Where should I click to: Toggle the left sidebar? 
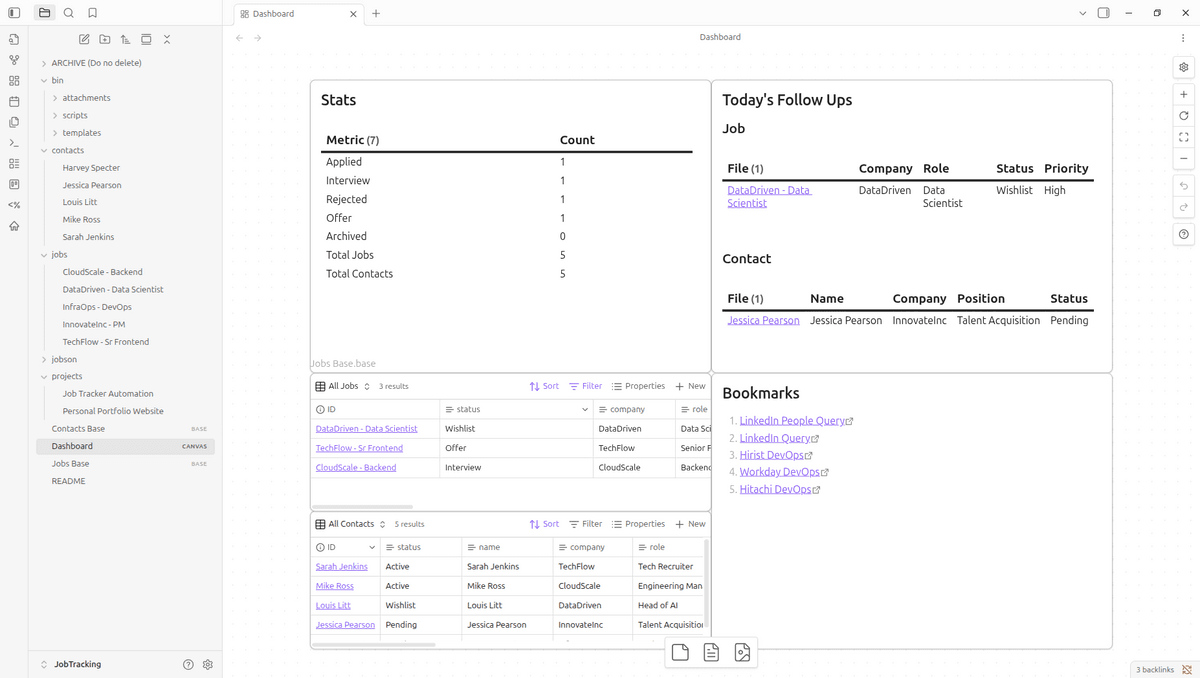coord(14,13)
